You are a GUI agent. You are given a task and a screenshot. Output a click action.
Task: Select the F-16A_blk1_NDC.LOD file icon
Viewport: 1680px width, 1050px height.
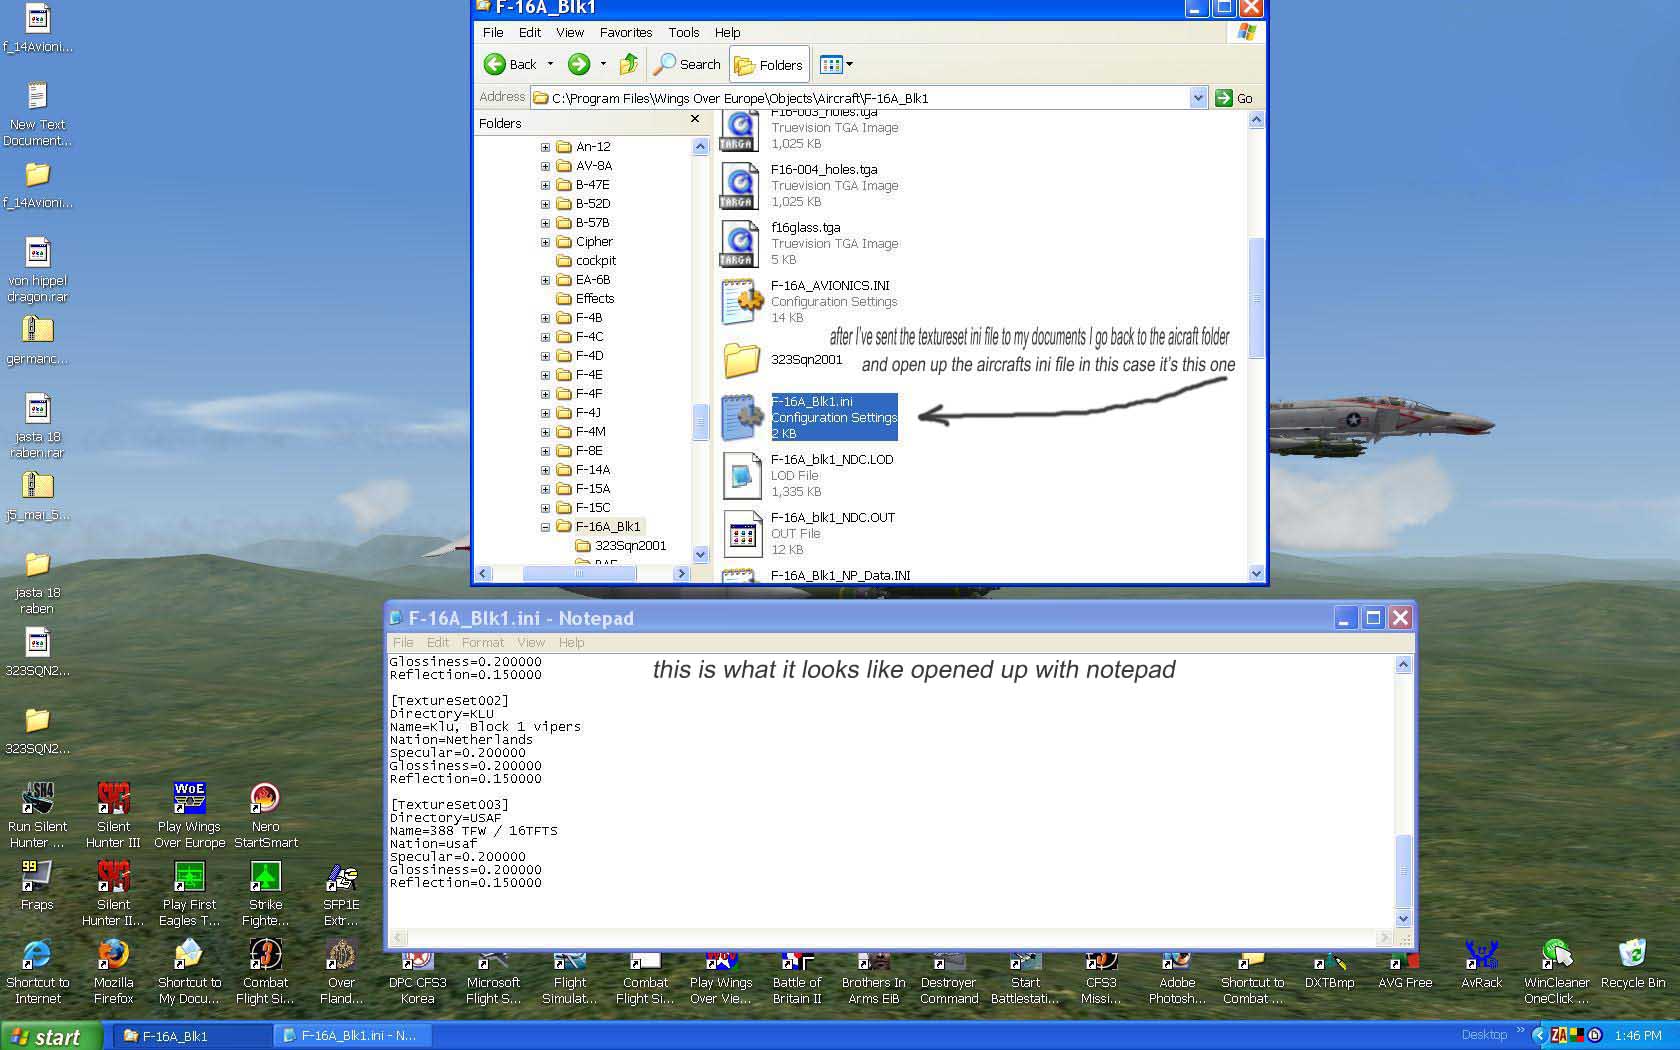point(740,476)
